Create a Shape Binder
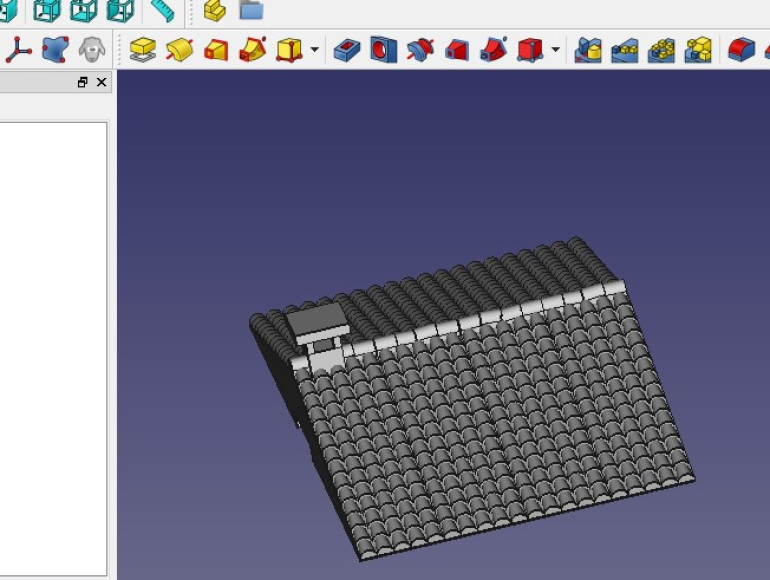 (x=55, y=49)
